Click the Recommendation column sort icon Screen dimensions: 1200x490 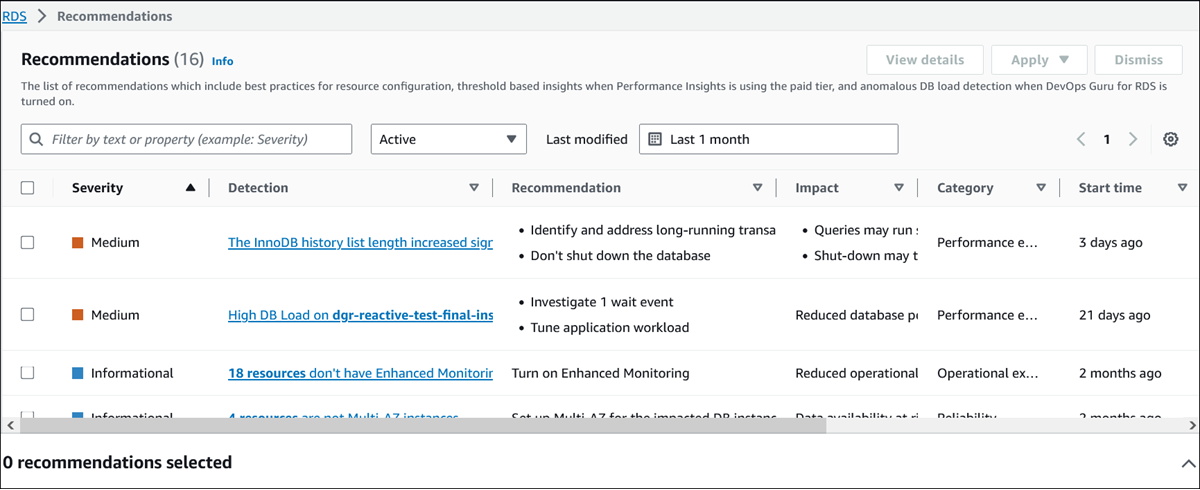click(x=758, y=188)
